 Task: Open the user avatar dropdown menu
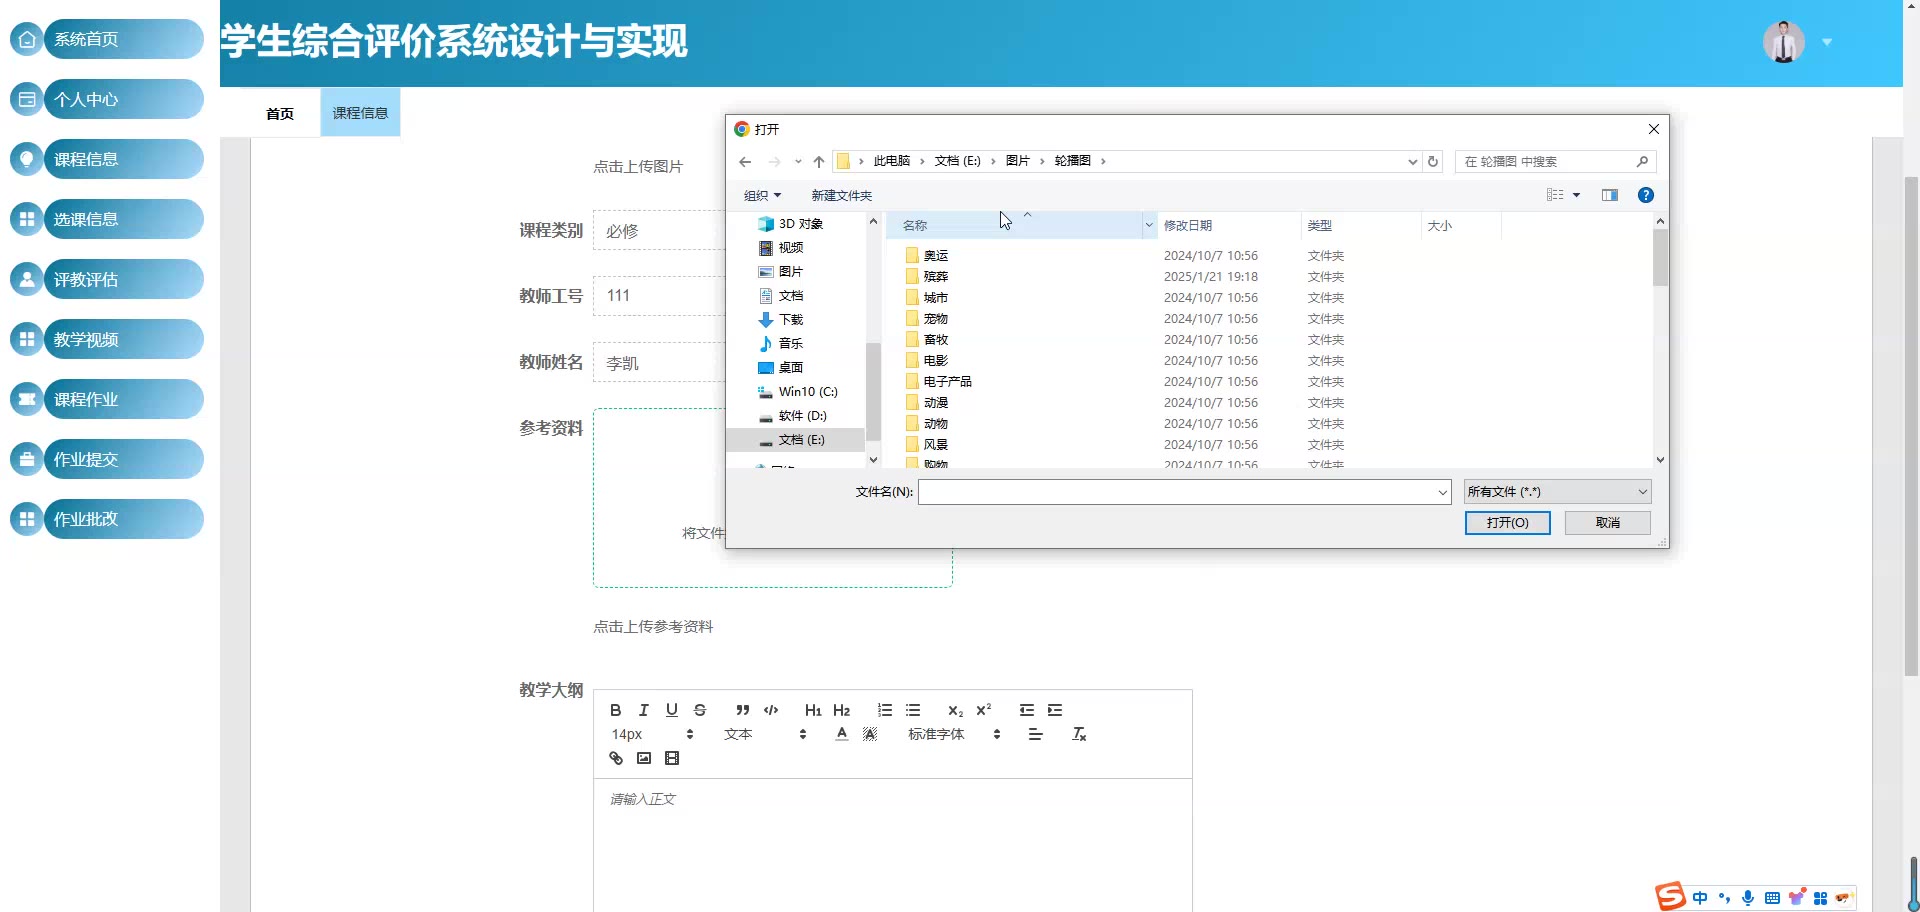coord(1827,42)
